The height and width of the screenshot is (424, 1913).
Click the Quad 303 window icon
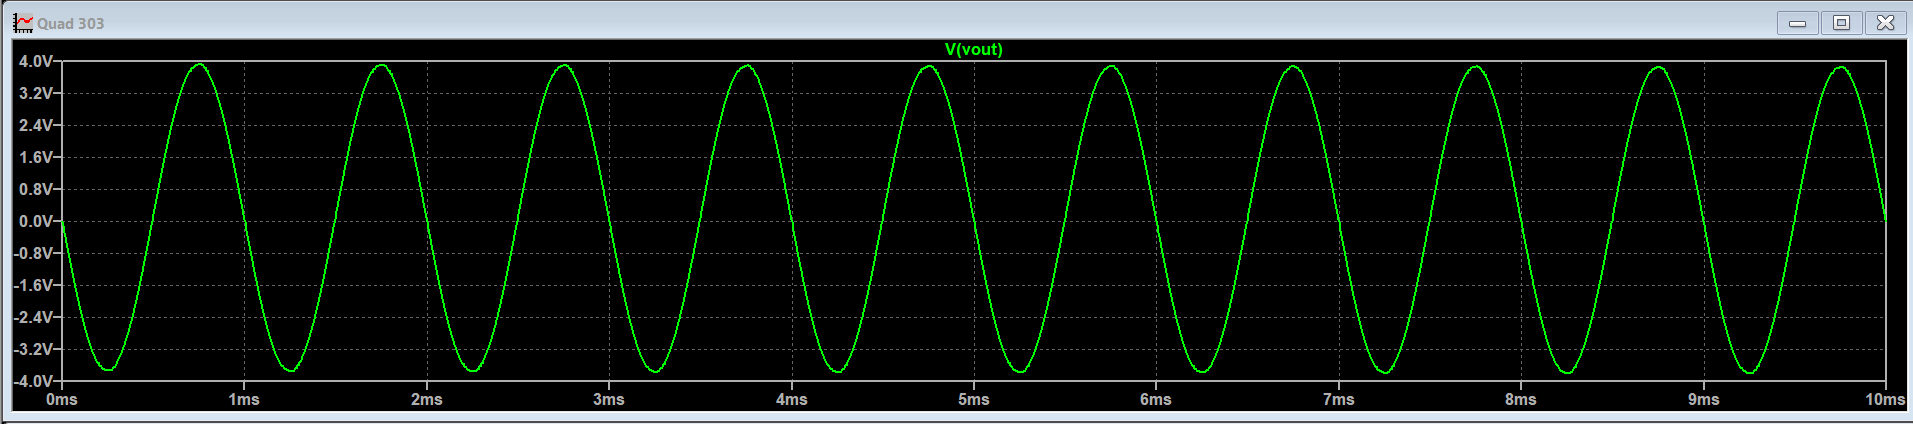pyautogui.click(x=22, y=23)
